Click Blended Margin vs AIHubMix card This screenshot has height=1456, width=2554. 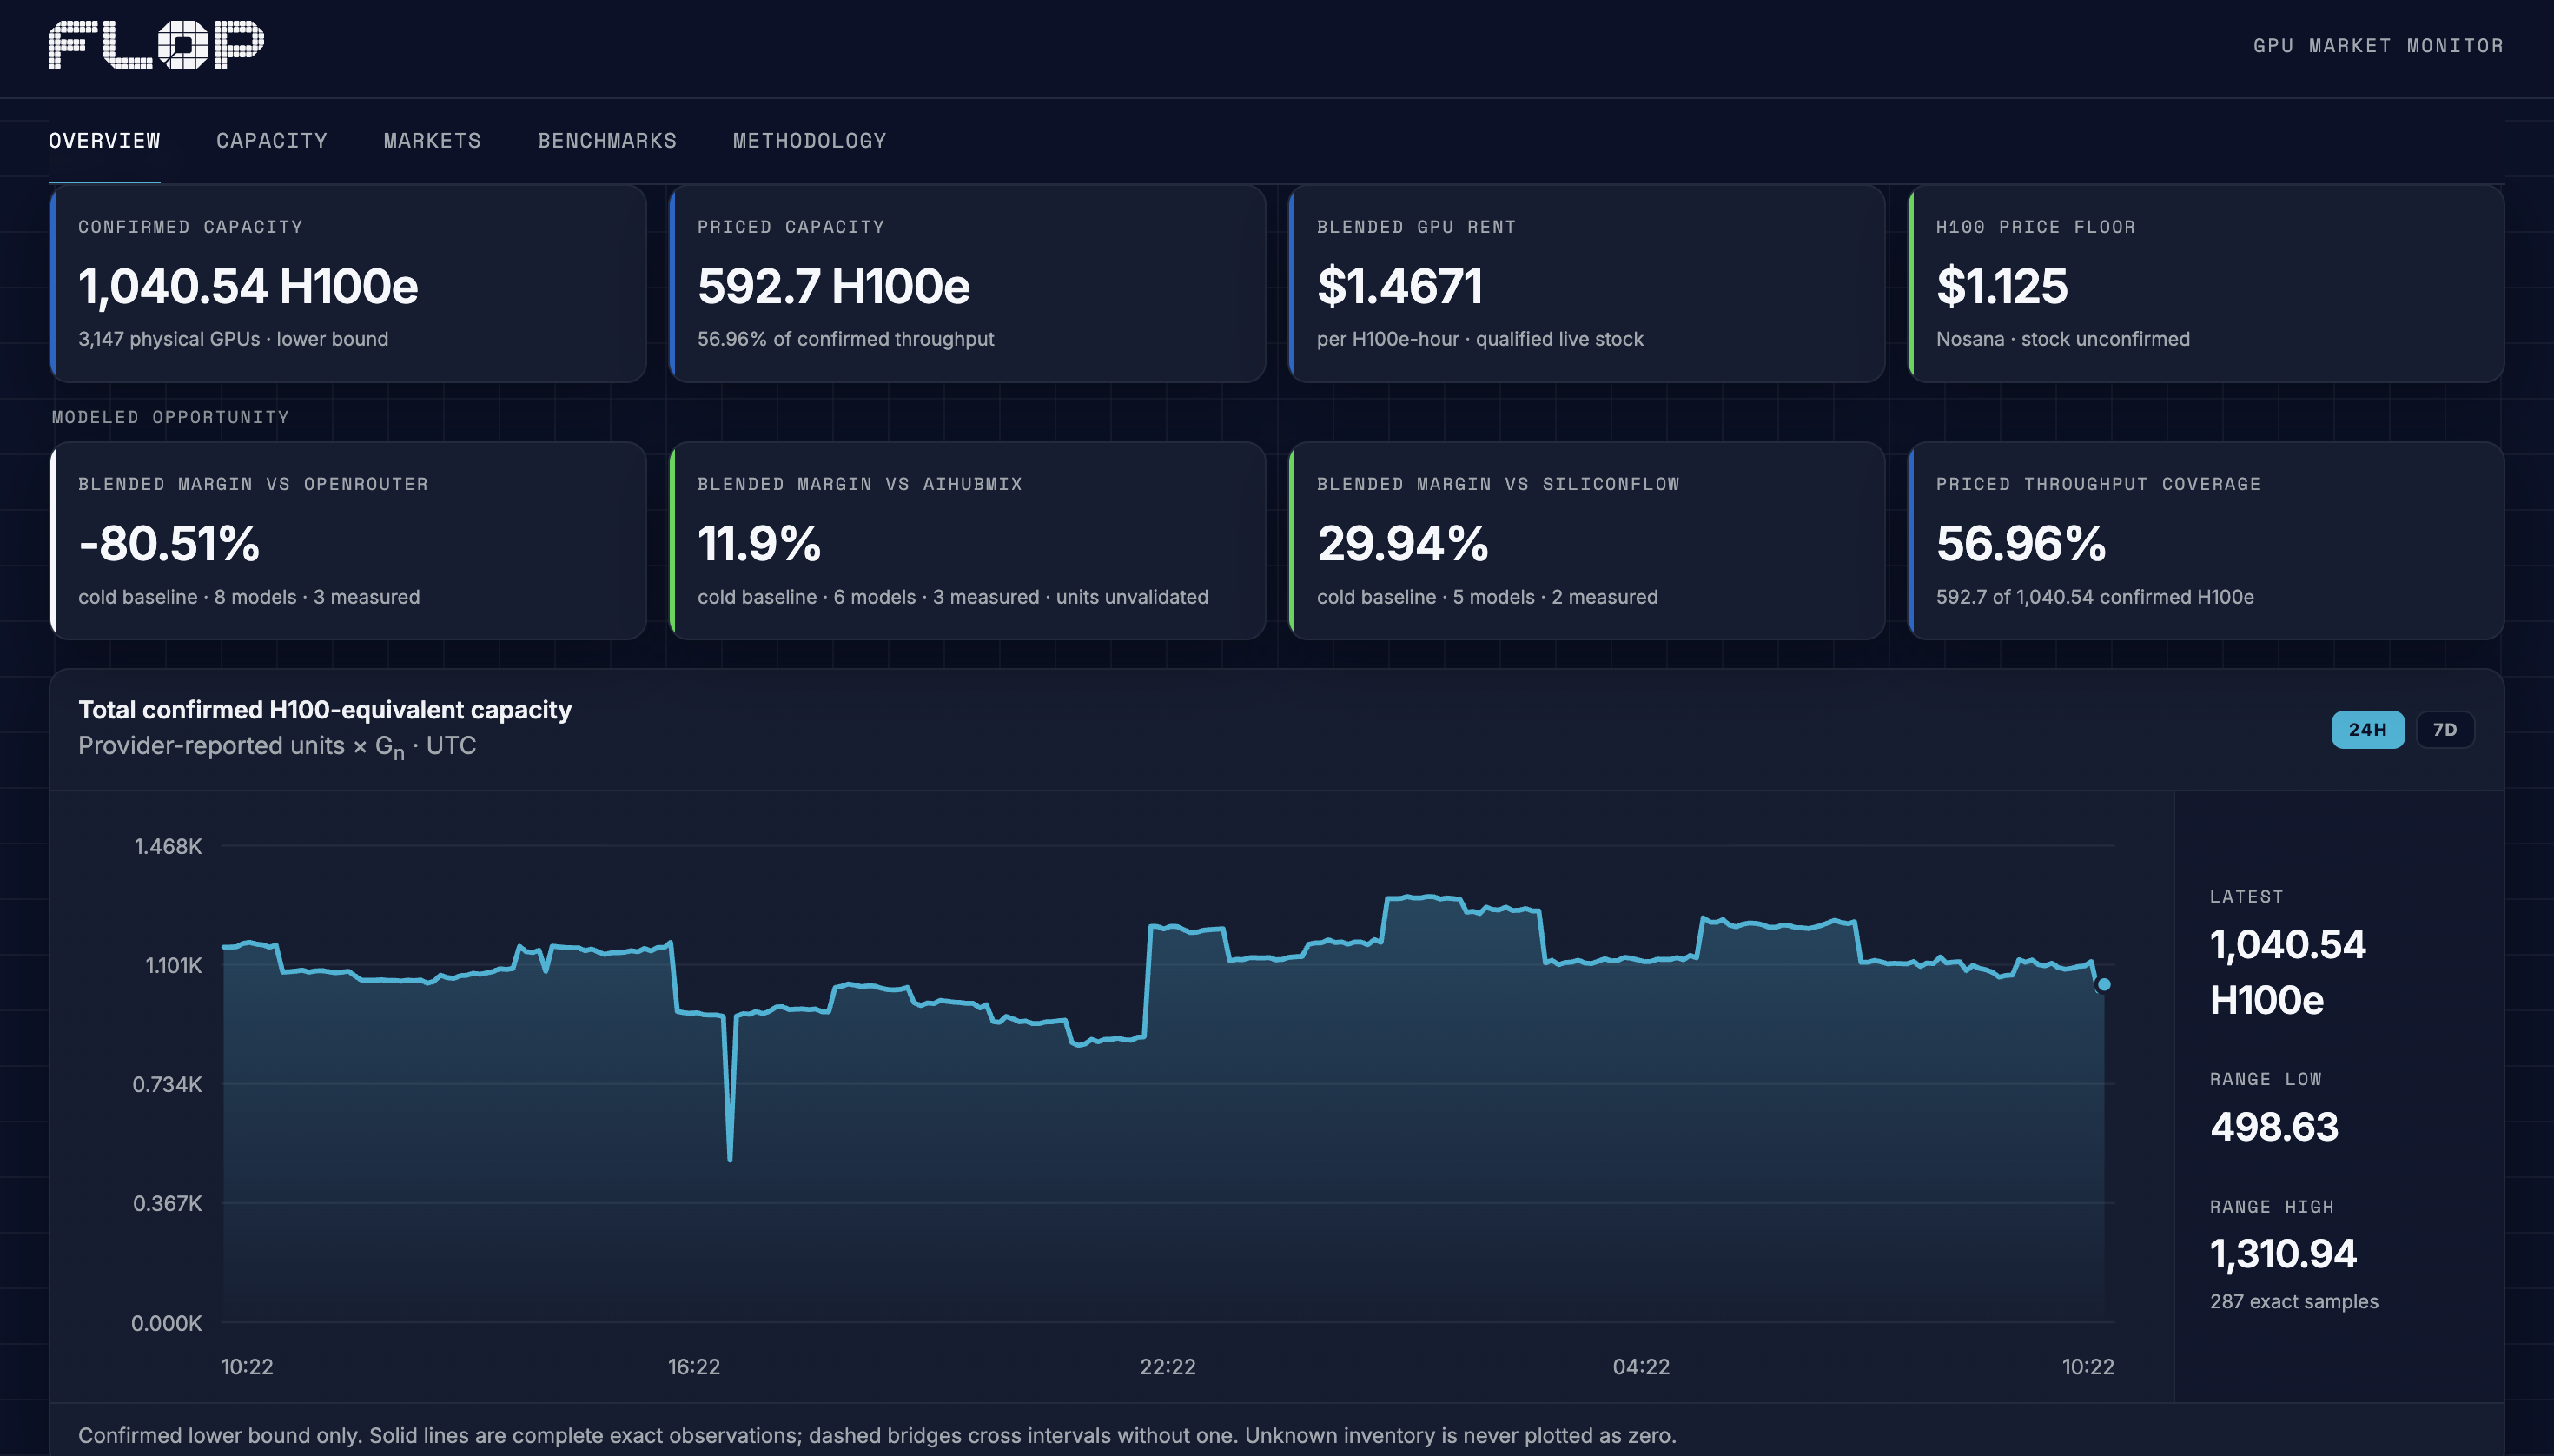pos(967,541)
